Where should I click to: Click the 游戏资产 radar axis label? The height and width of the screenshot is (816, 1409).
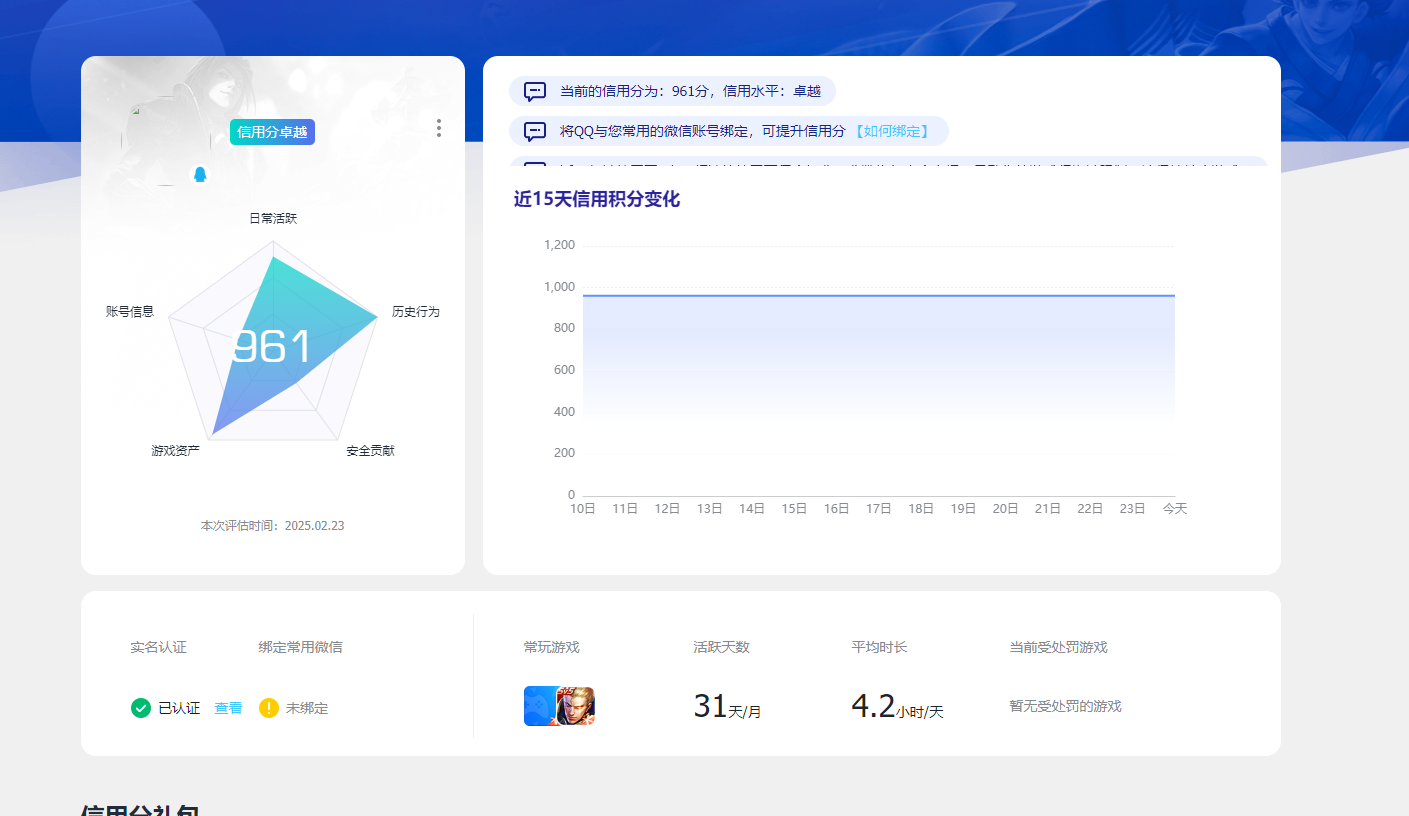(176, 451)
